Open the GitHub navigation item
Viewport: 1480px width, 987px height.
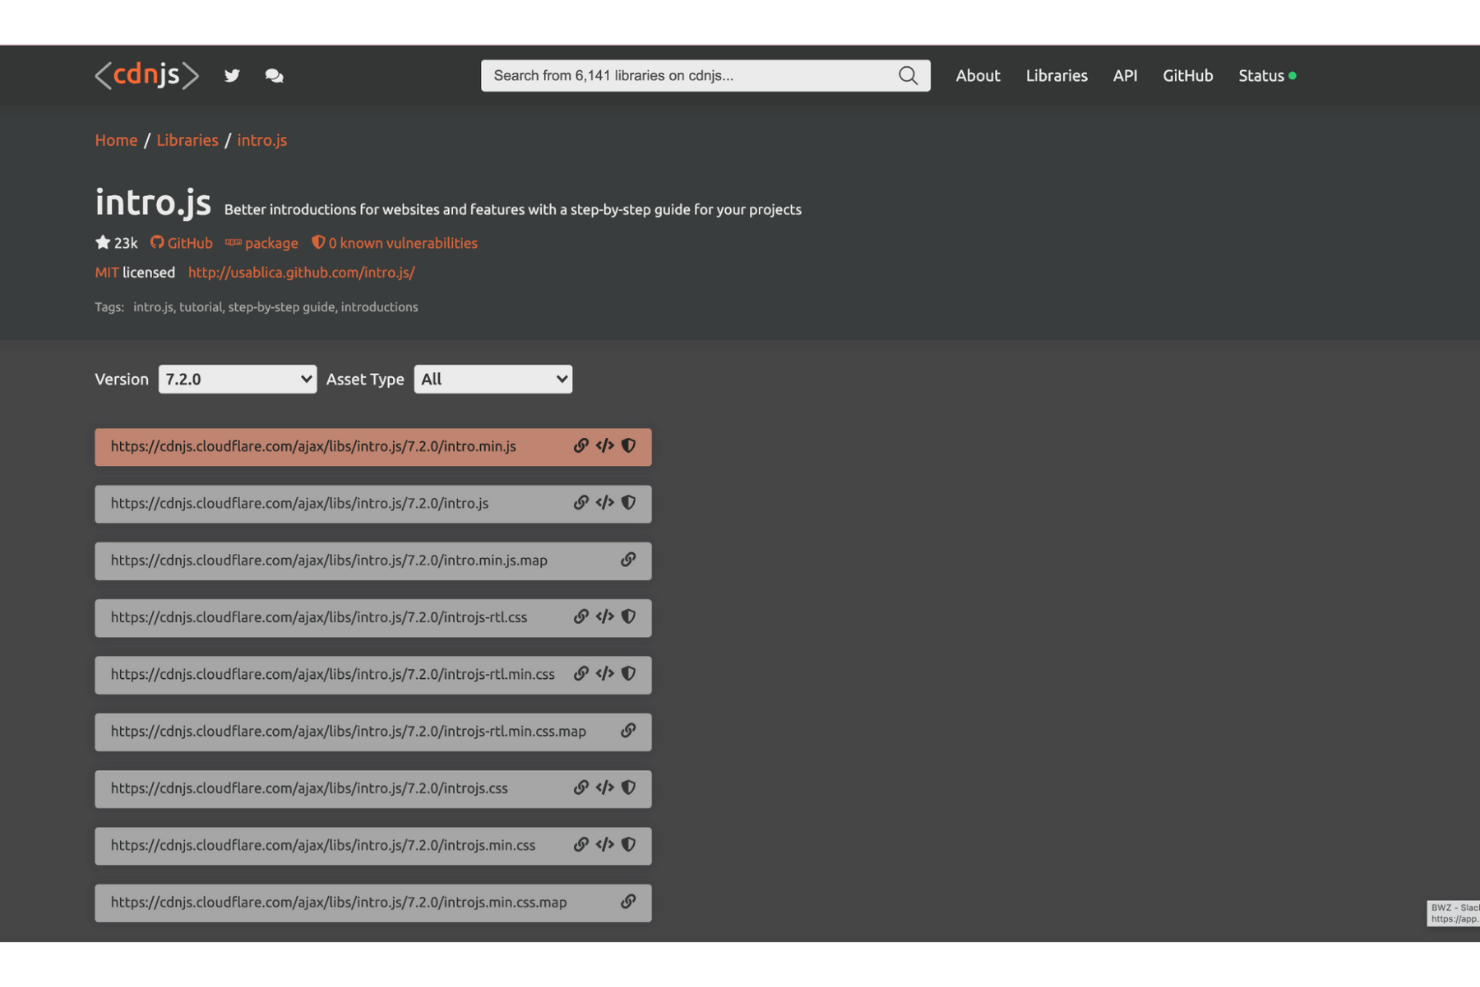pyautogui.click(x=1188, y=76)
